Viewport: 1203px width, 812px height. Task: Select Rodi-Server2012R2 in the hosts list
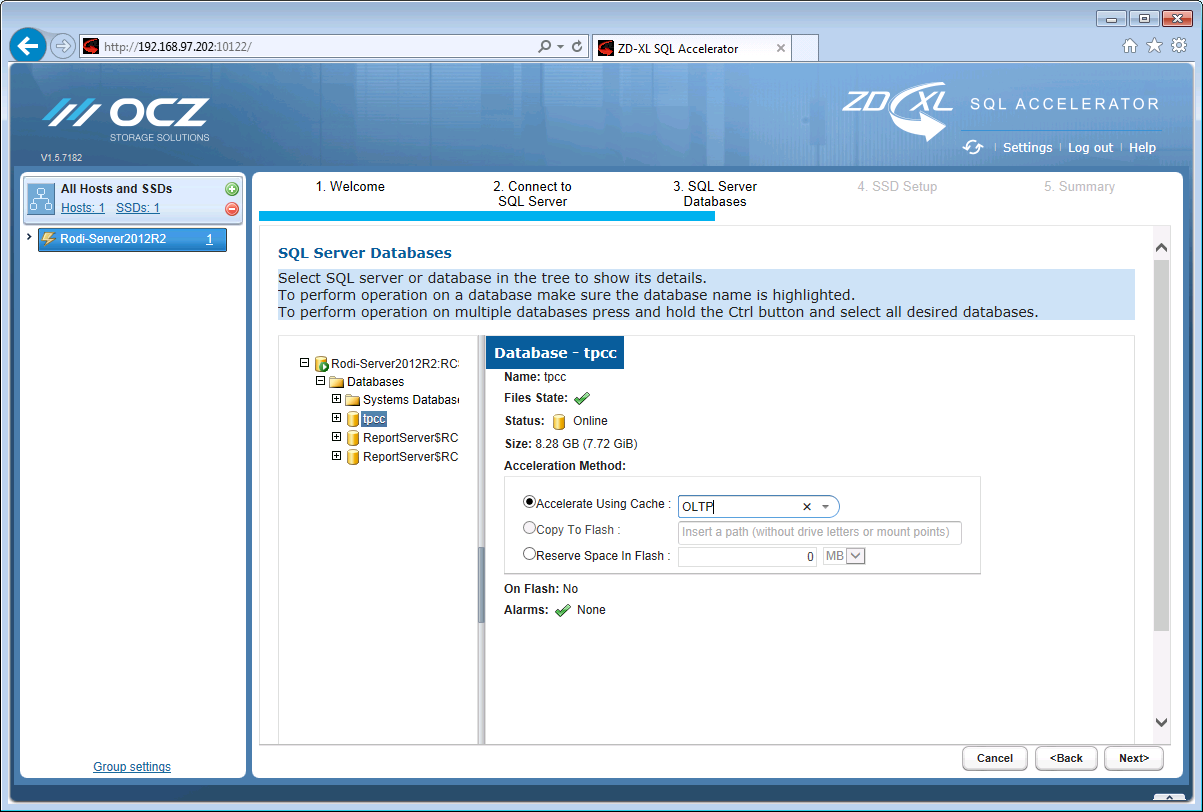tap(132, 240)
